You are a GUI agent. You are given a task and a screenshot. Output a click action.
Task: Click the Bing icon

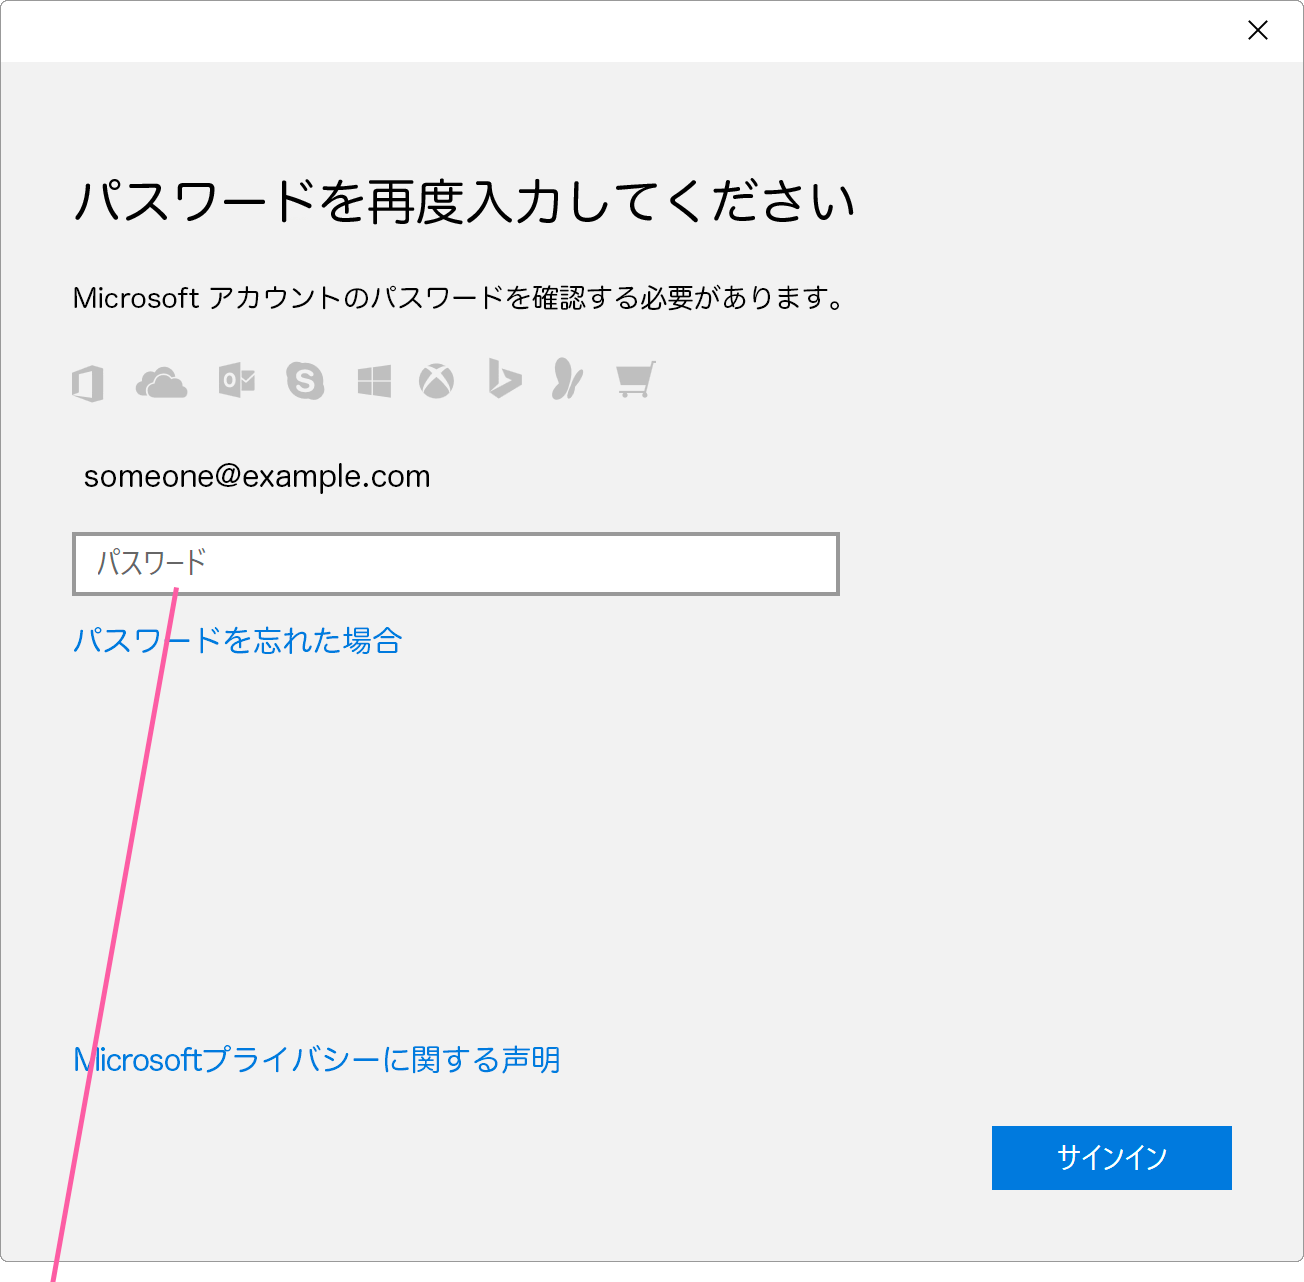point(505,378)
